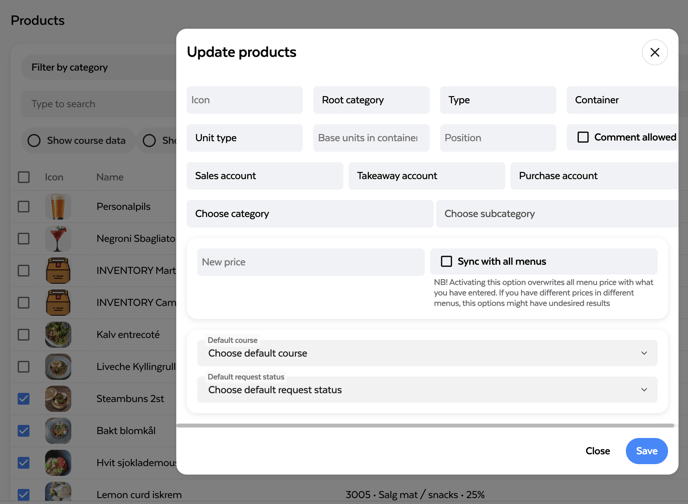
Task: Open the Filter by category dropdown
Action: [99, 67]
